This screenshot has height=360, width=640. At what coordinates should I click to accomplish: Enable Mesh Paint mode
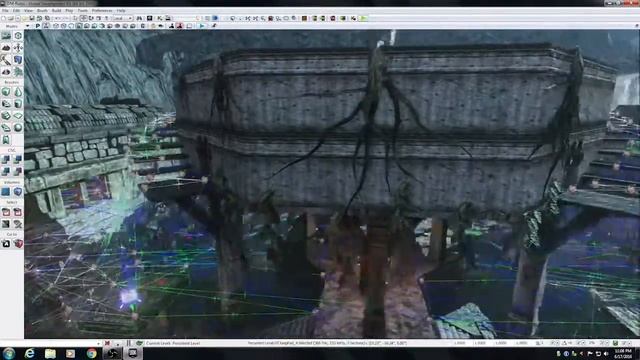pyautogui.click(x=6, y=60)
